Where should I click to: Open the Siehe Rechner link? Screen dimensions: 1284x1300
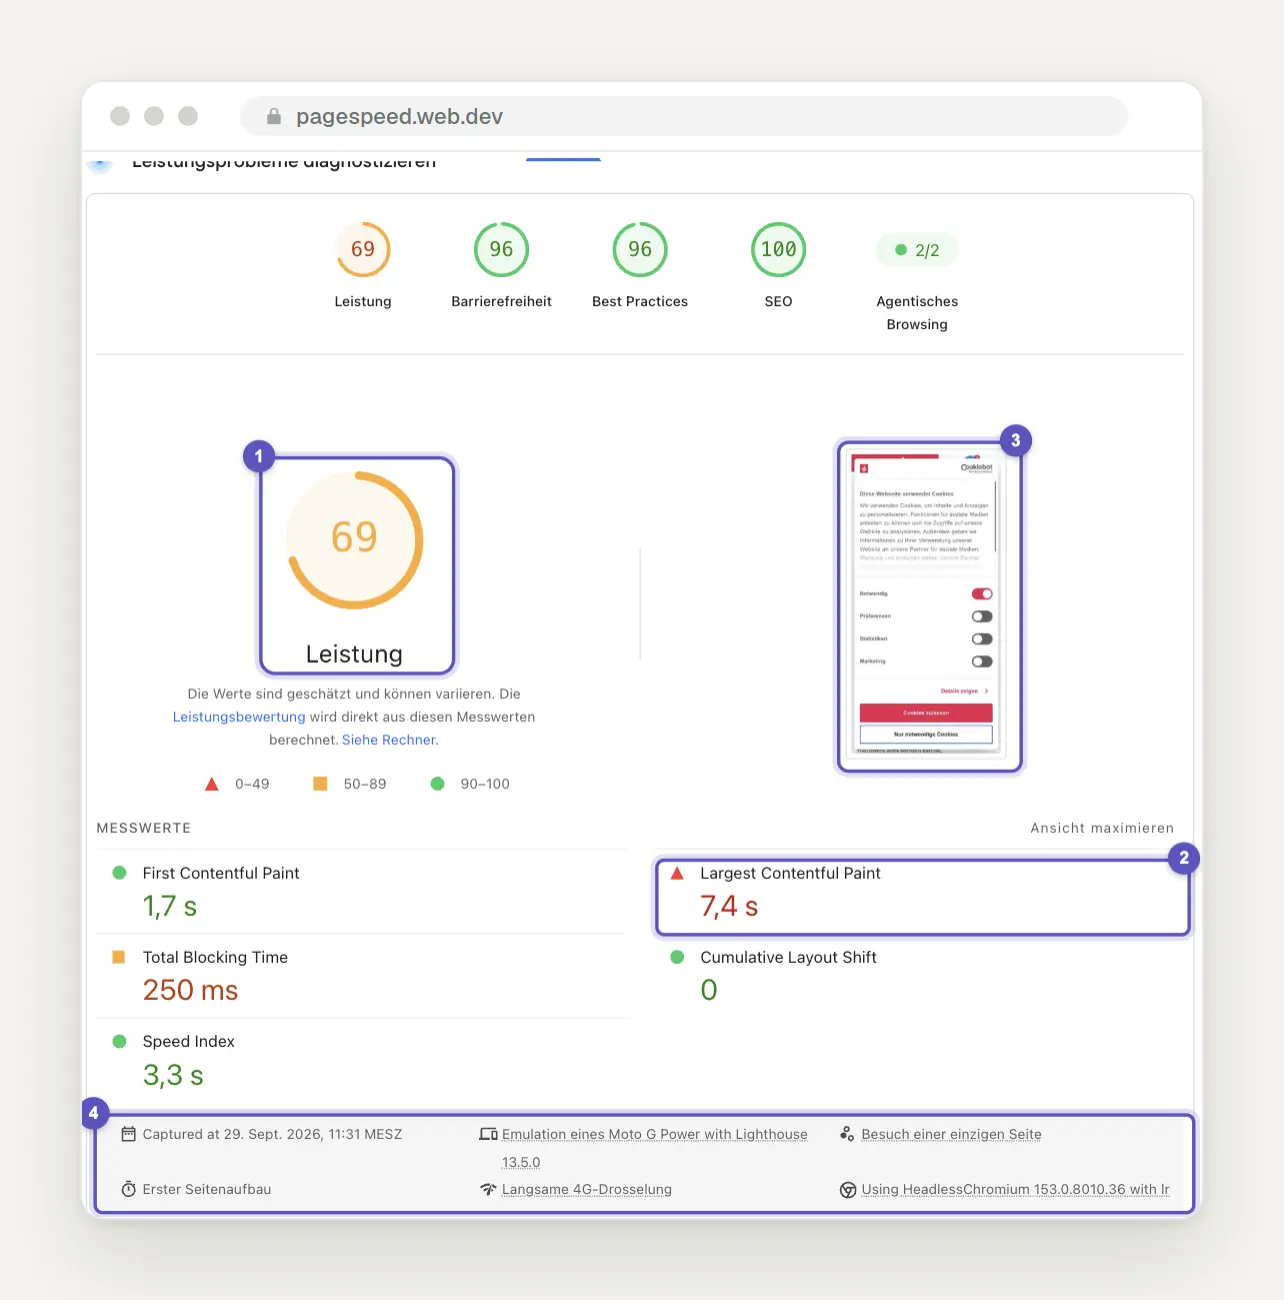pos(390,740)
